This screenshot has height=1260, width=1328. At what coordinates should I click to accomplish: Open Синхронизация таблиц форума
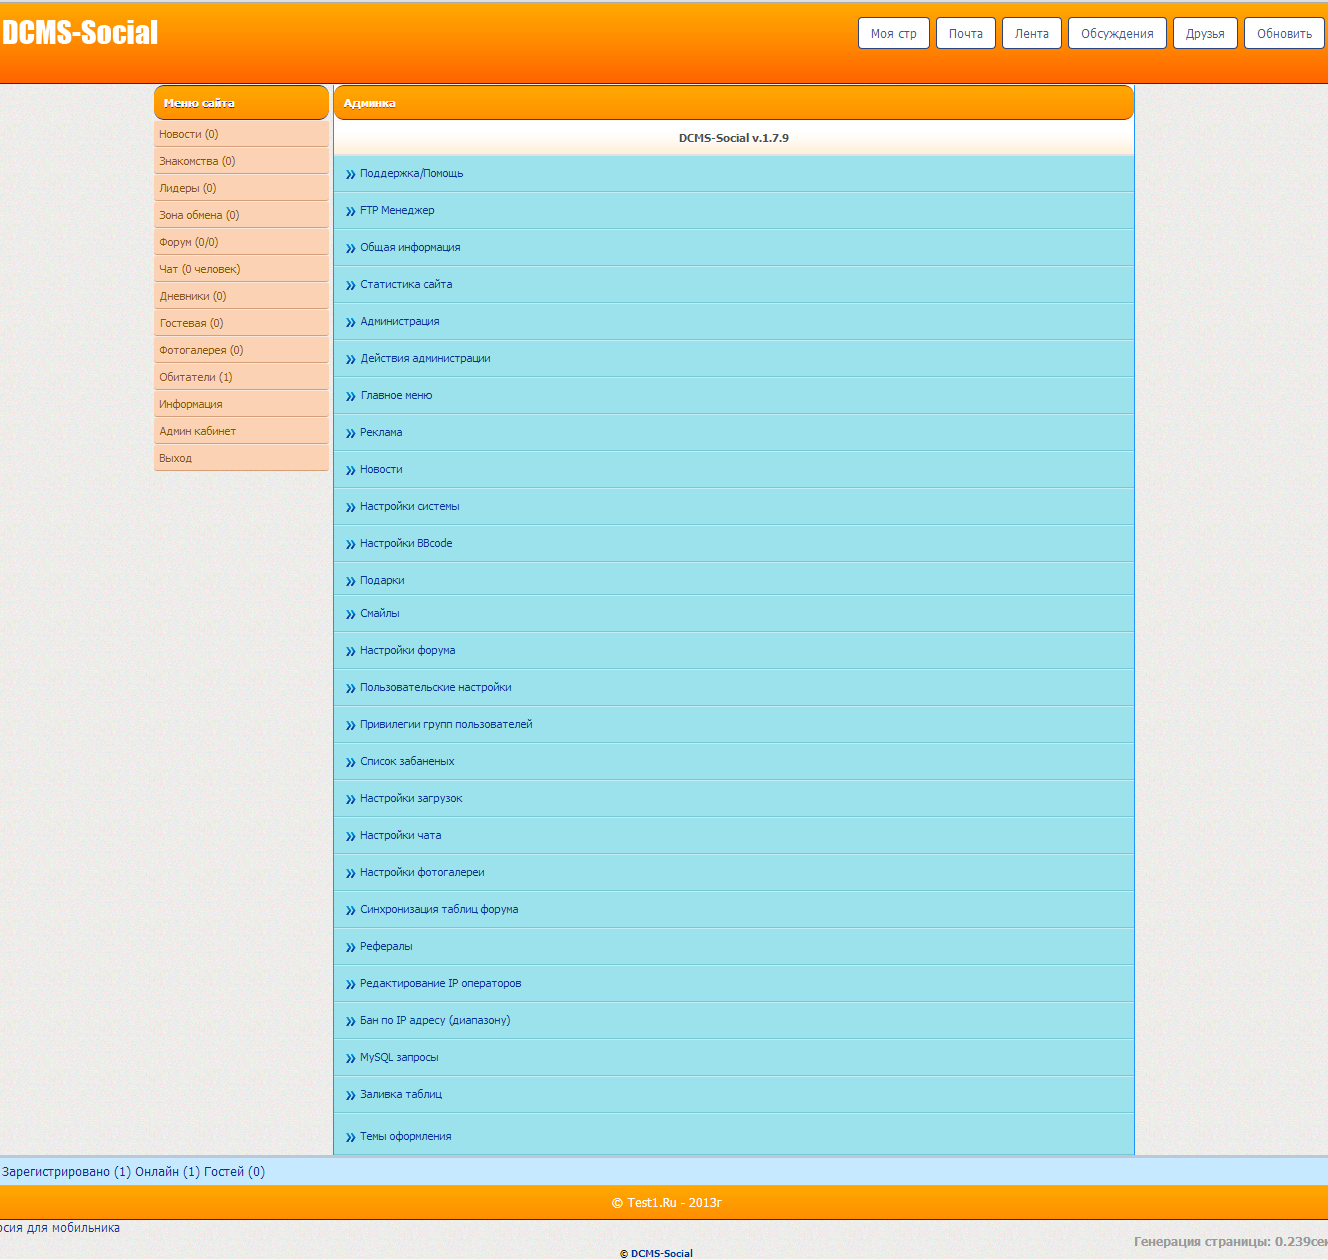click(x=439, y=909)
